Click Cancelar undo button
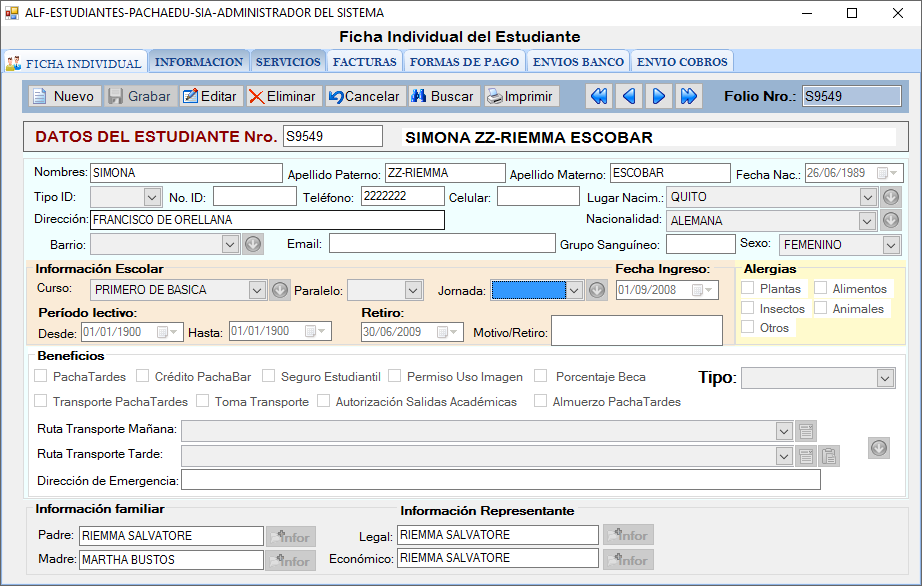The image size is (922, 586). coord(364,97)
